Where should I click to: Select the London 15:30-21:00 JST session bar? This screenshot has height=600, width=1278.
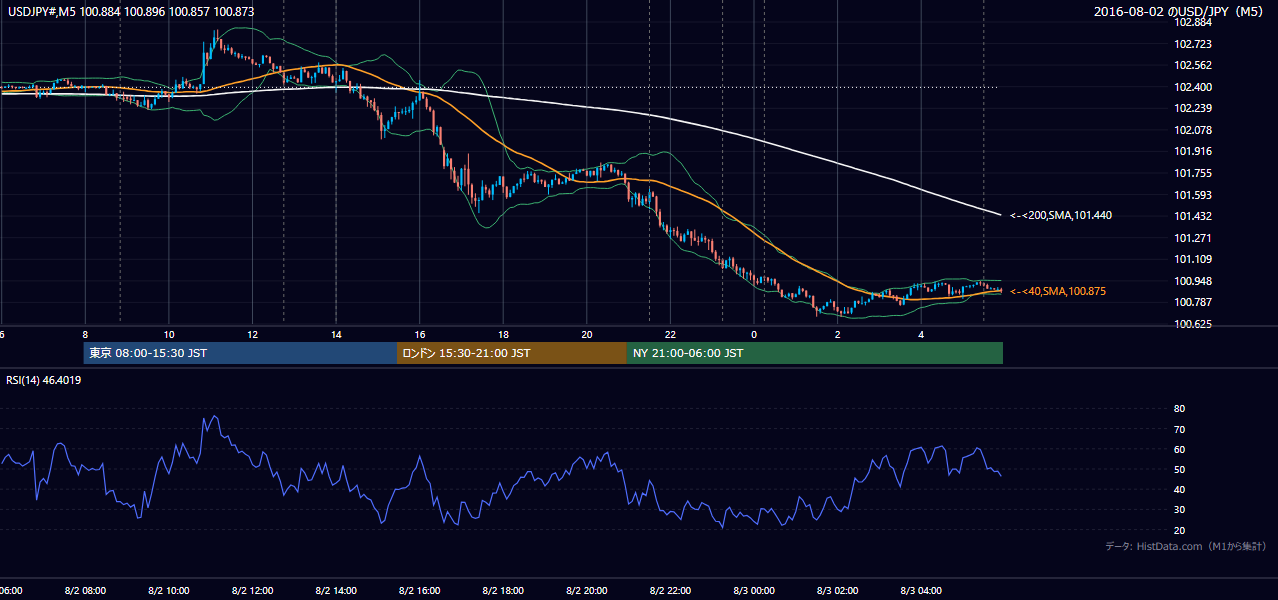[512, 353]
